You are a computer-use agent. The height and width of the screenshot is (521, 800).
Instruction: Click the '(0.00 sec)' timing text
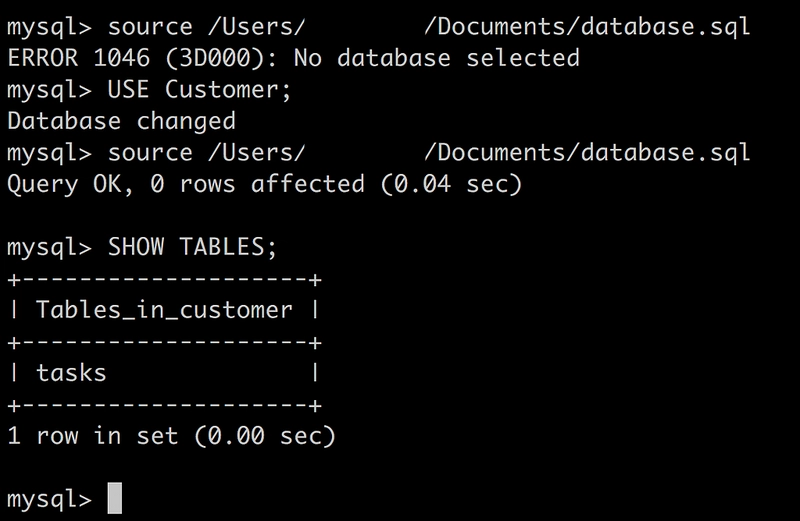[265, 436]
